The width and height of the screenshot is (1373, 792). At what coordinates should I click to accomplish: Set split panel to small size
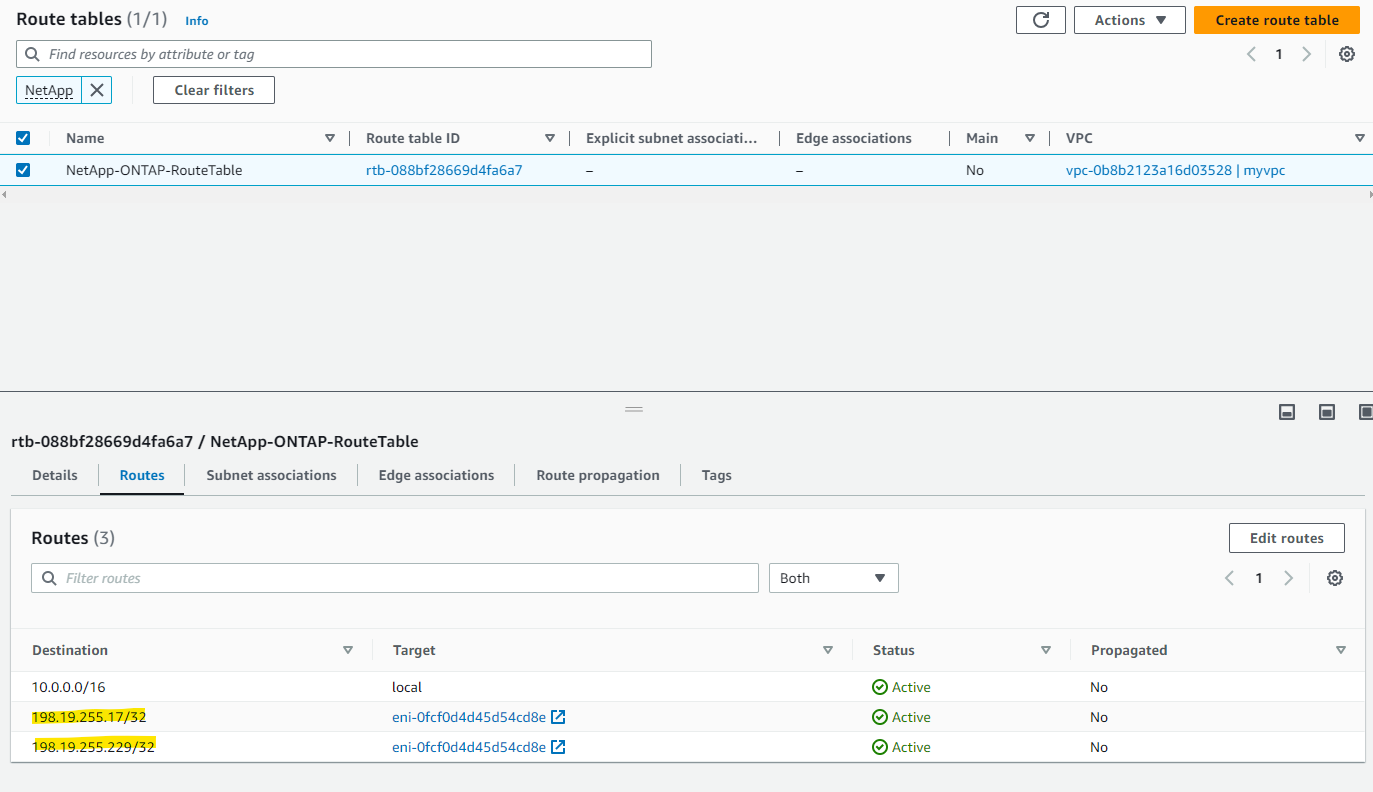tap(1288, 412)
